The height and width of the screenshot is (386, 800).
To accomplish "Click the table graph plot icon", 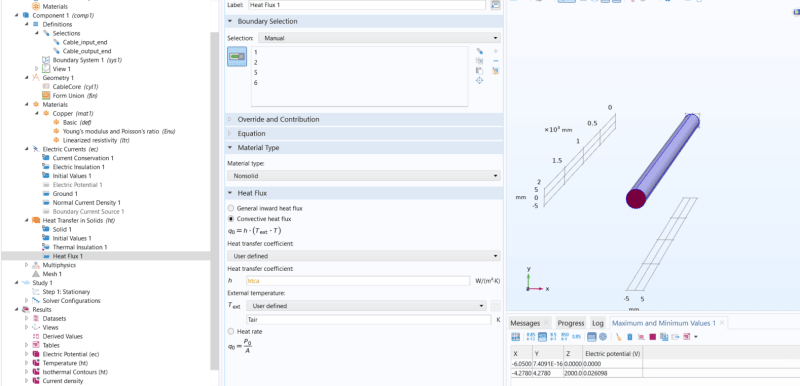I will click(x=641, y=337).
